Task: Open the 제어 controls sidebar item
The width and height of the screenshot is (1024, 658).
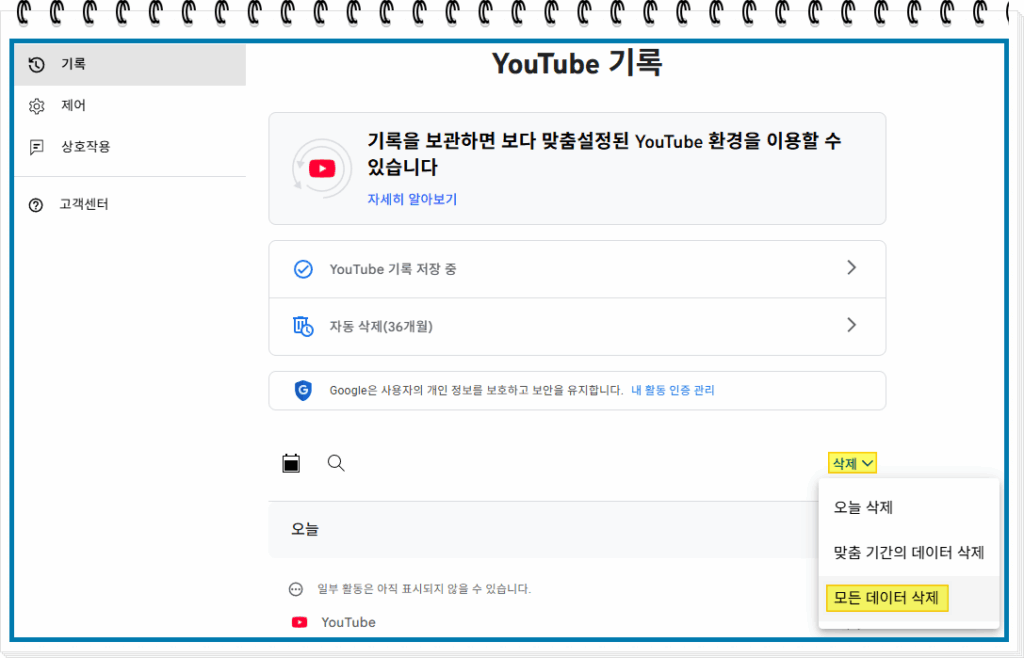Action: tap(130, 105)
